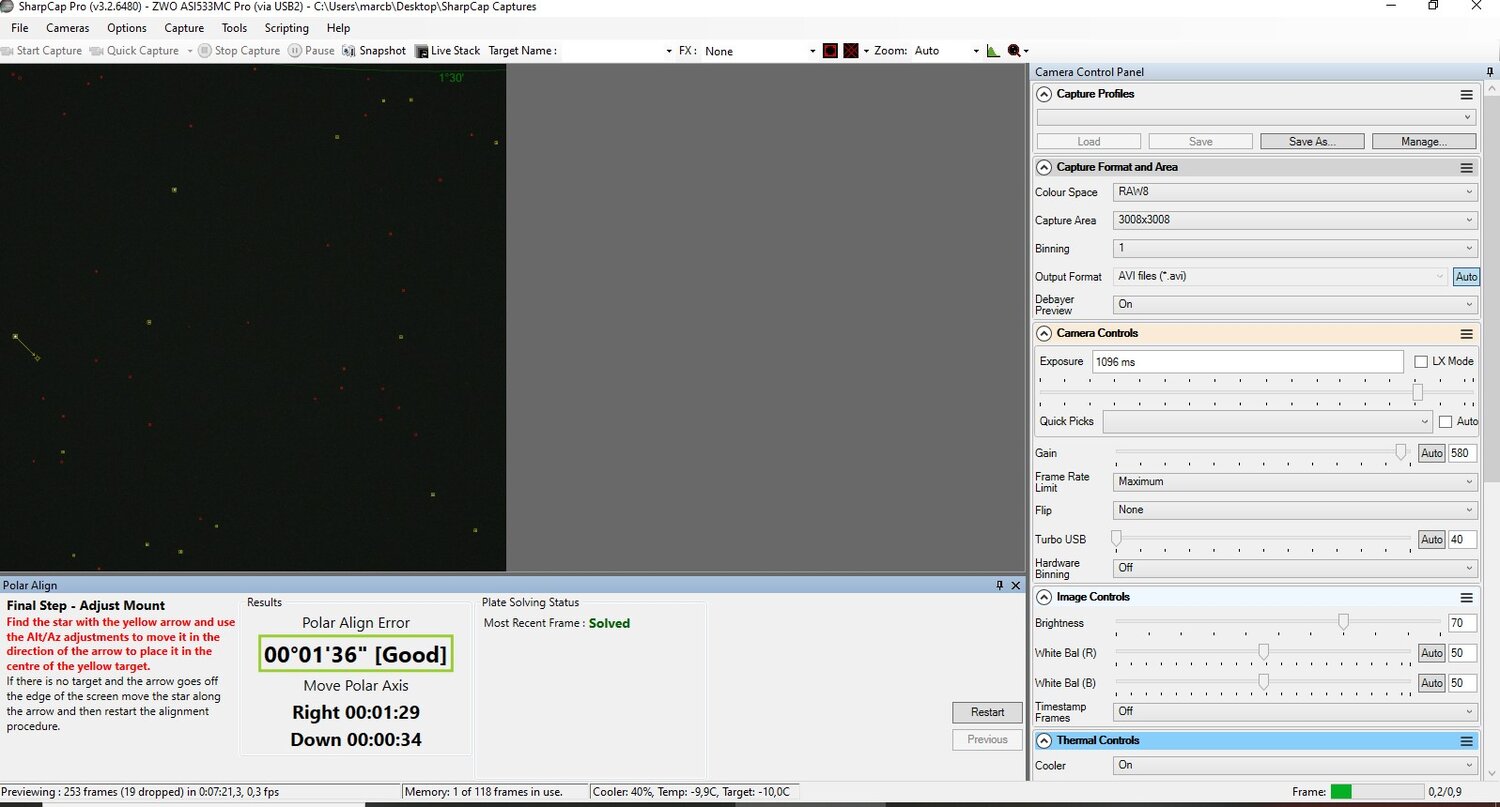This screenshot has width=1500, height=807.
Task: Collapse the Thermal Controls section
Action: [1045, 741]
